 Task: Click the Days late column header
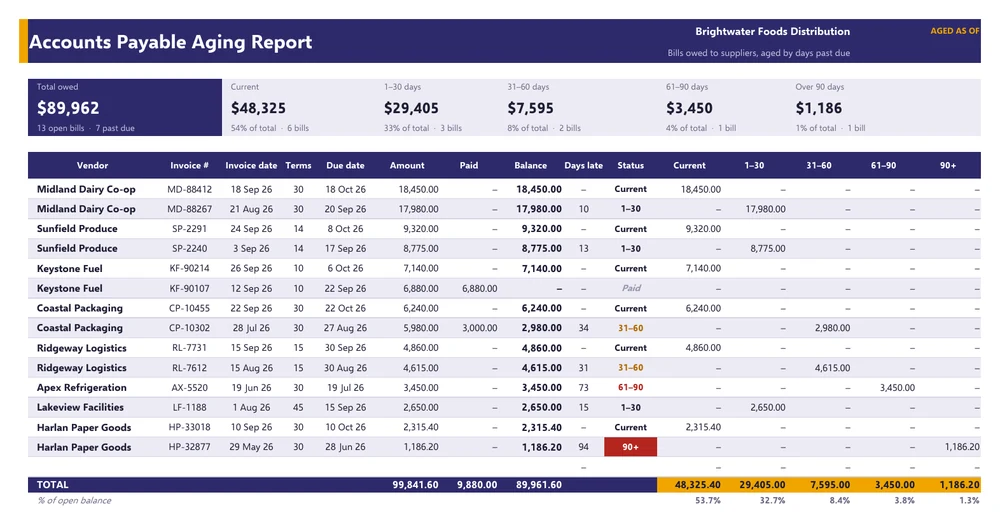pos(584,165)
